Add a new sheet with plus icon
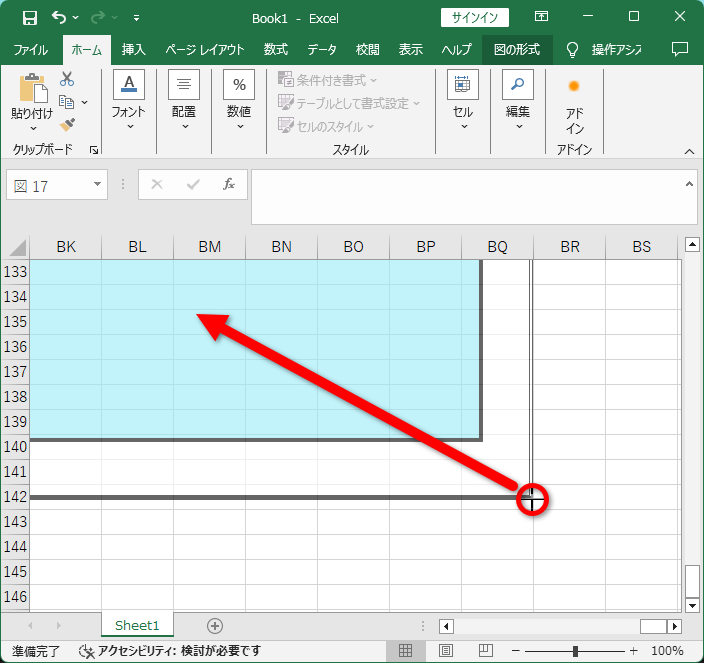 click(215, 626)
